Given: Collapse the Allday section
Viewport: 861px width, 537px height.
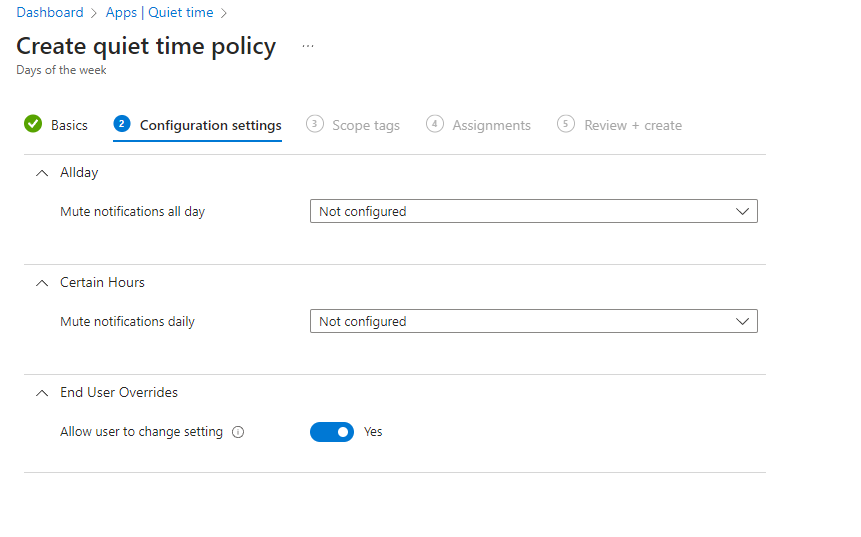Looking at the screenshot, I should click(x=41, y=173).
